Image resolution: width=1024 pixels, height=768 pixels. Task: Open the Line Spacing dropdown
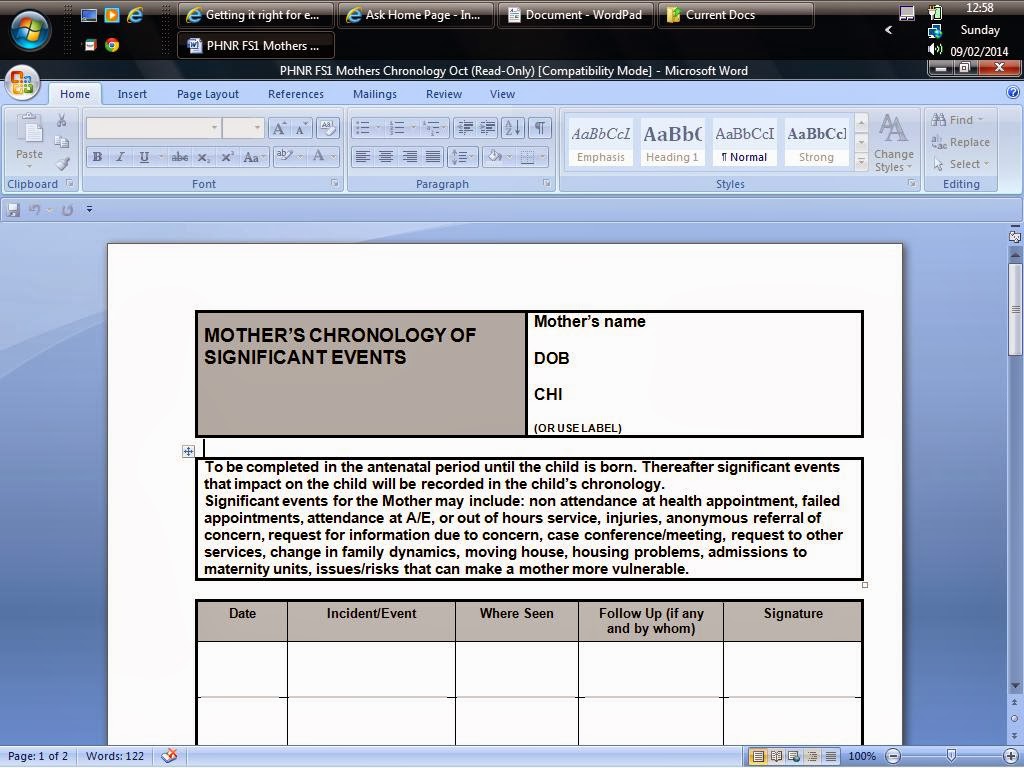click(463, 157)
